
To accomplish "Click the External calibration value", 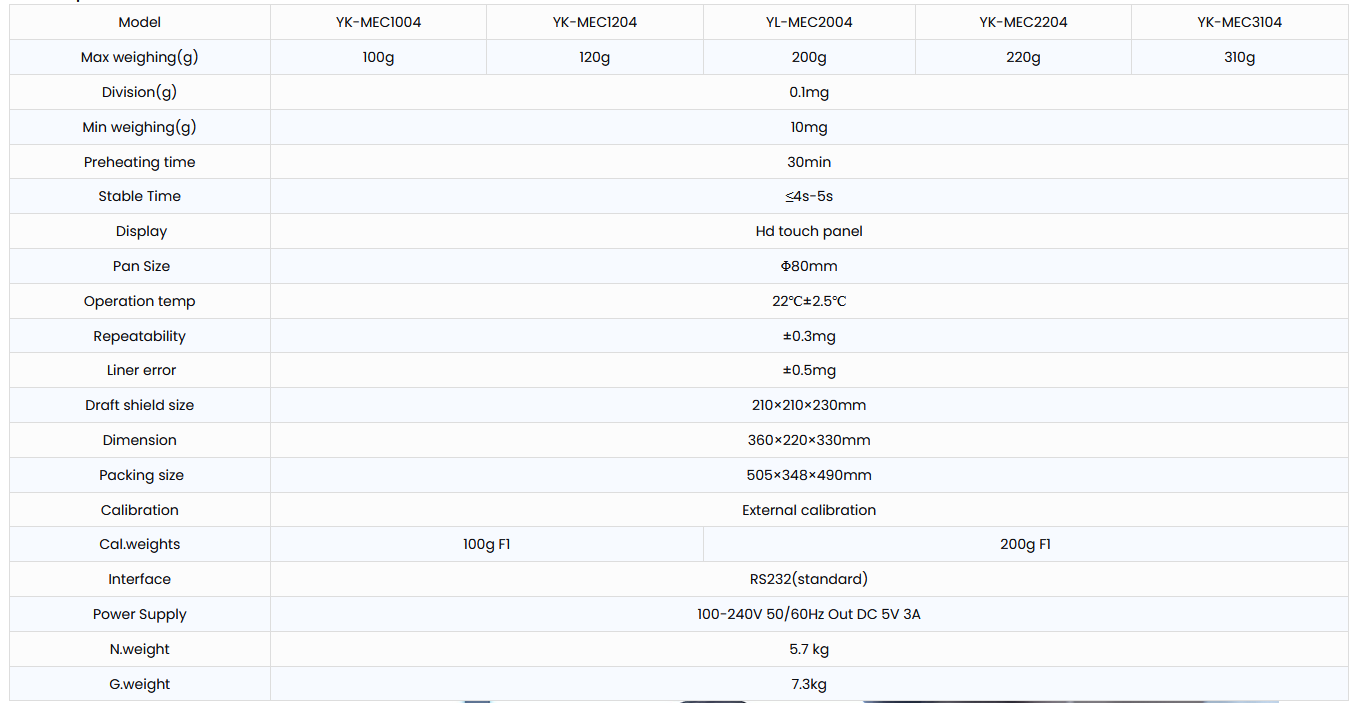I will (809, 510).
